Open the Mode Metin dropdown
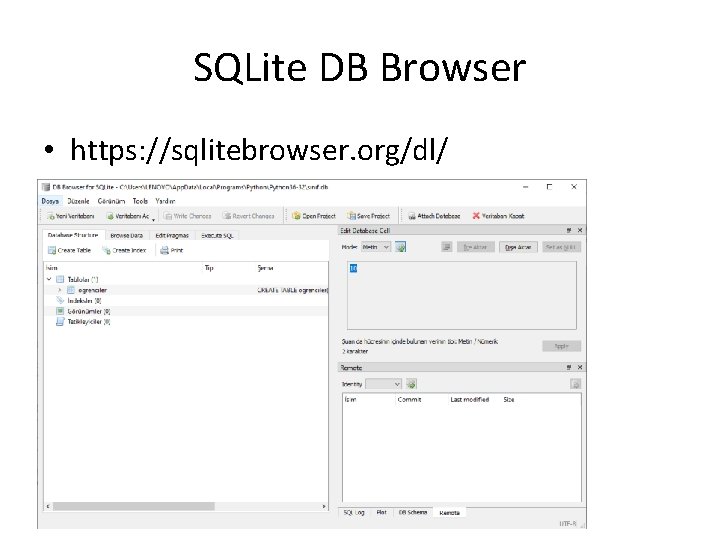 pyautogui.click(x=376, y=247)
